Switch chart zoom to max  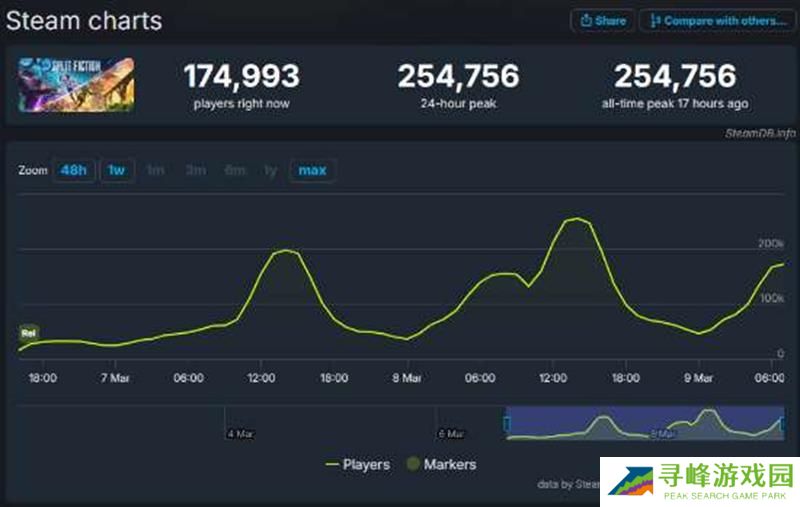point(312,170)
